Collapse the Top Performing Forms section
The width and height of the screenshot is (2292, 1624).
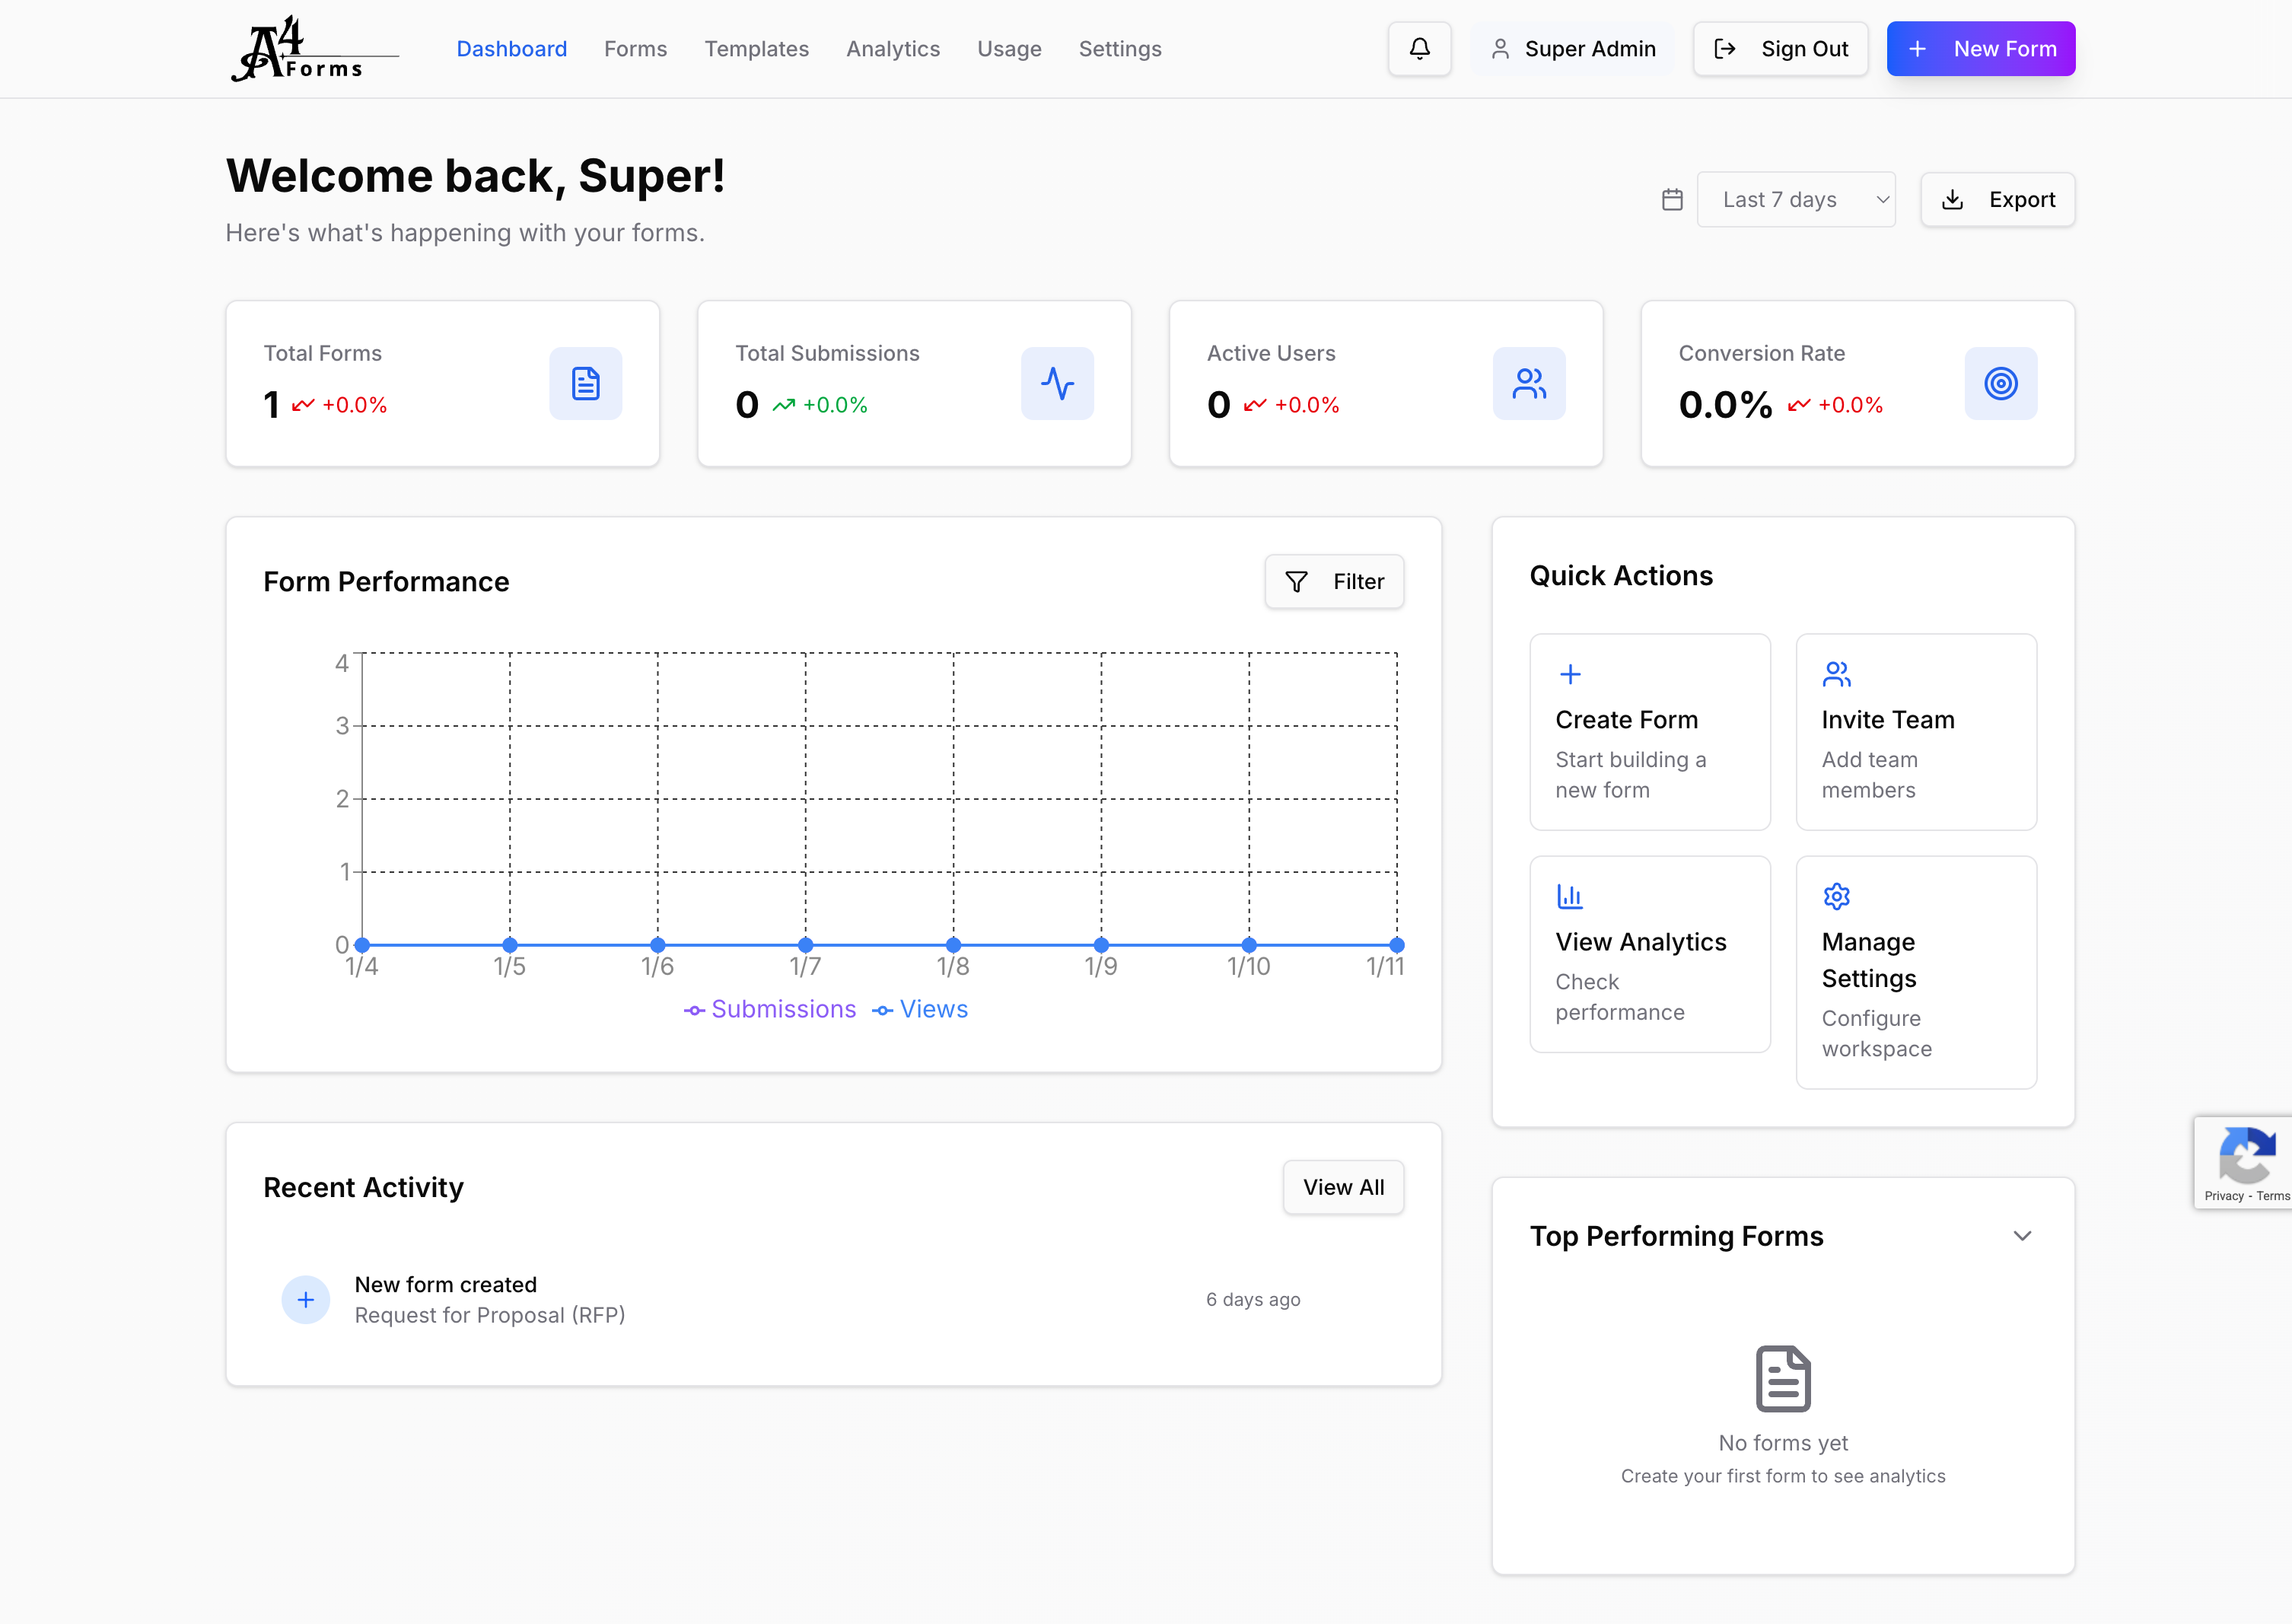pos(2024,1236)
